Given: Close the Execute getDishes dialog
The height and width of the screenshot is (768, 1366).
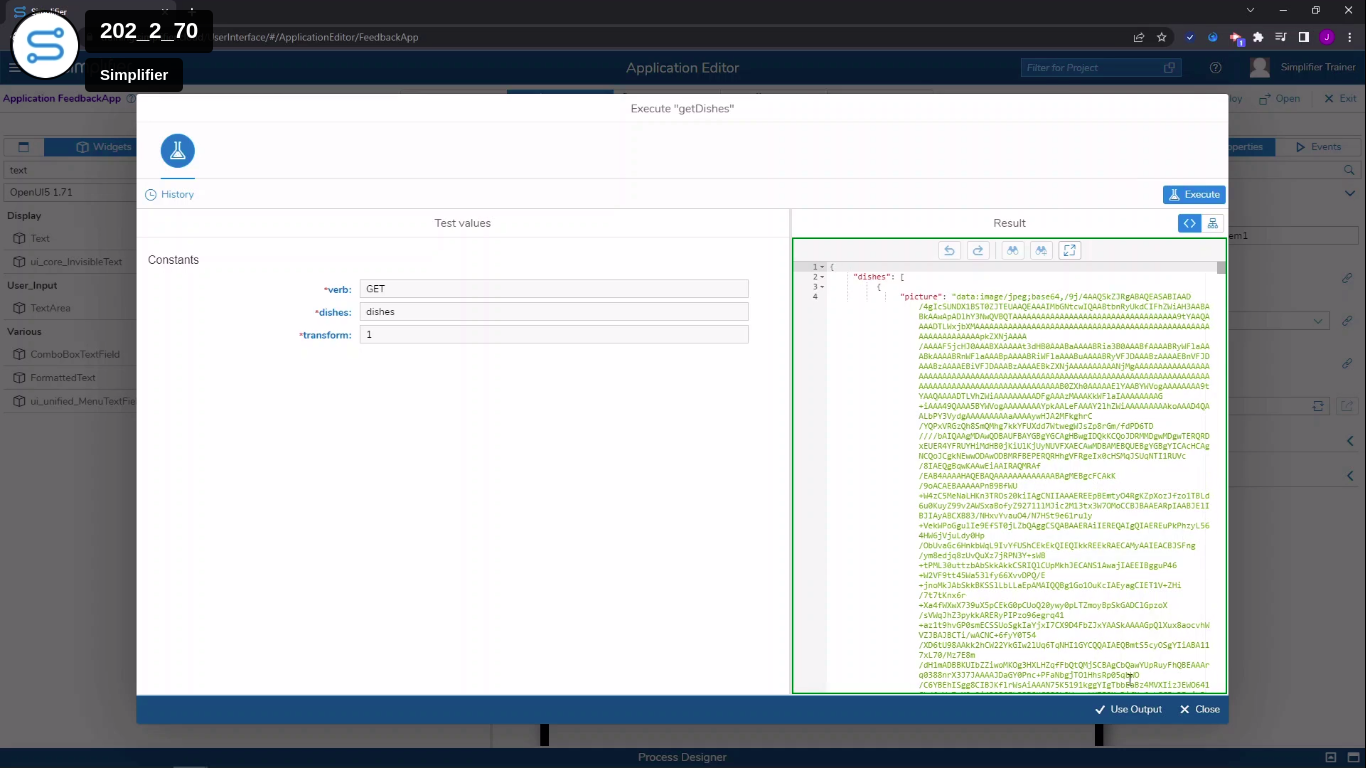Looking at the screenshot, I should pos(1199,709).
